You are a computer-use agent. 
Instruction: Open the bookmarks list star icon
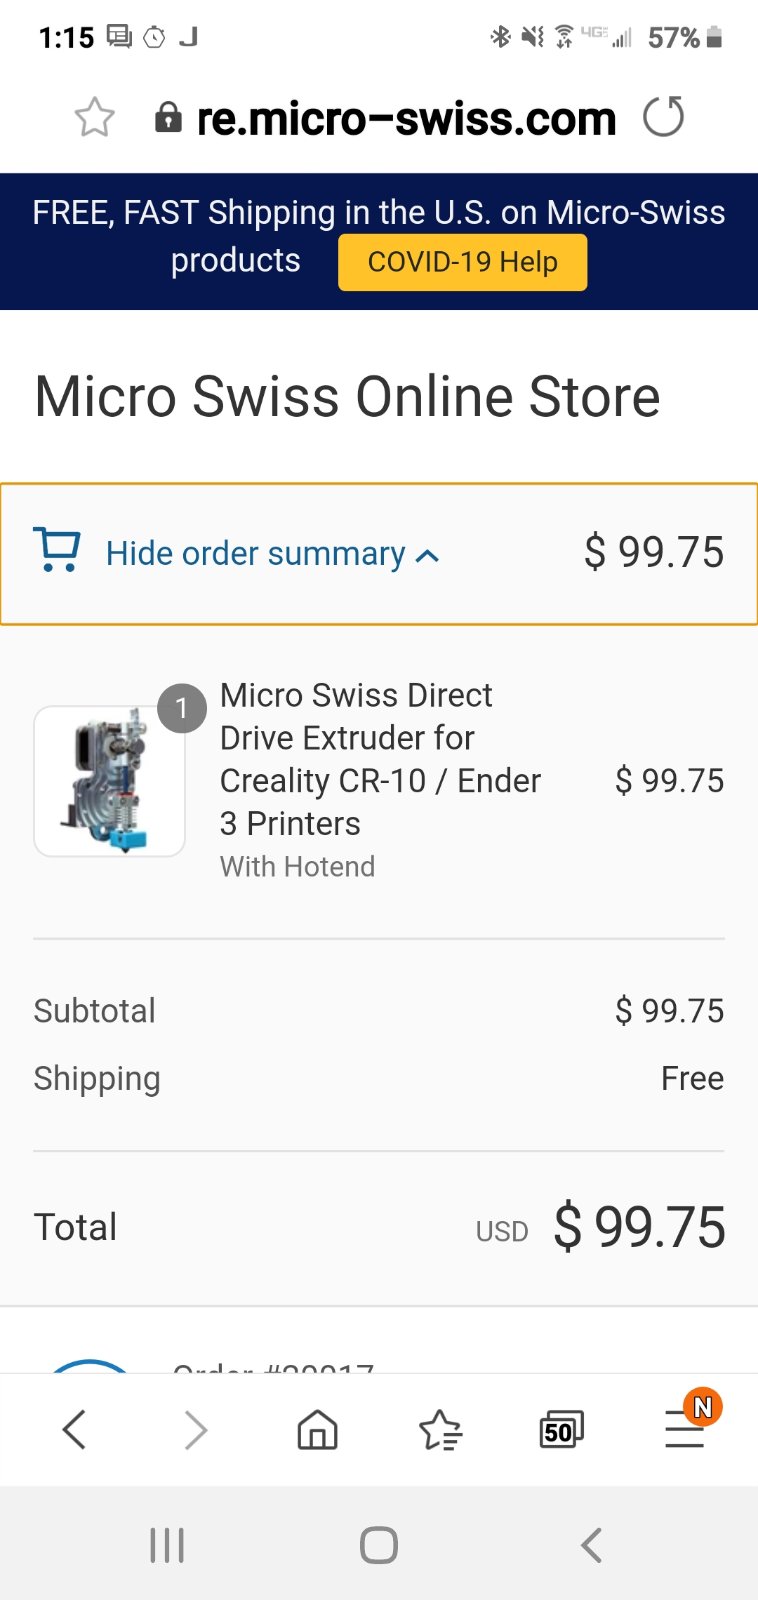(440, 1430)
